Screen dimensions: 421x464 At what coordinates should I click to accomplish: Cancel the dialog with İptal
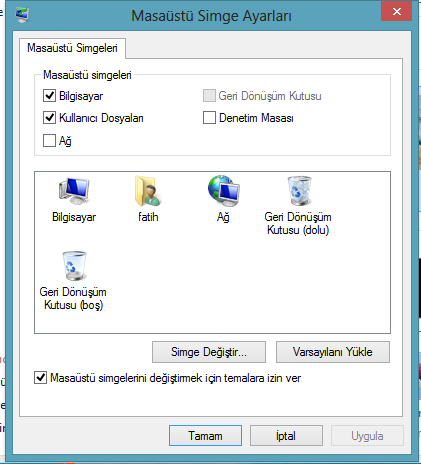tap(286, 436)
